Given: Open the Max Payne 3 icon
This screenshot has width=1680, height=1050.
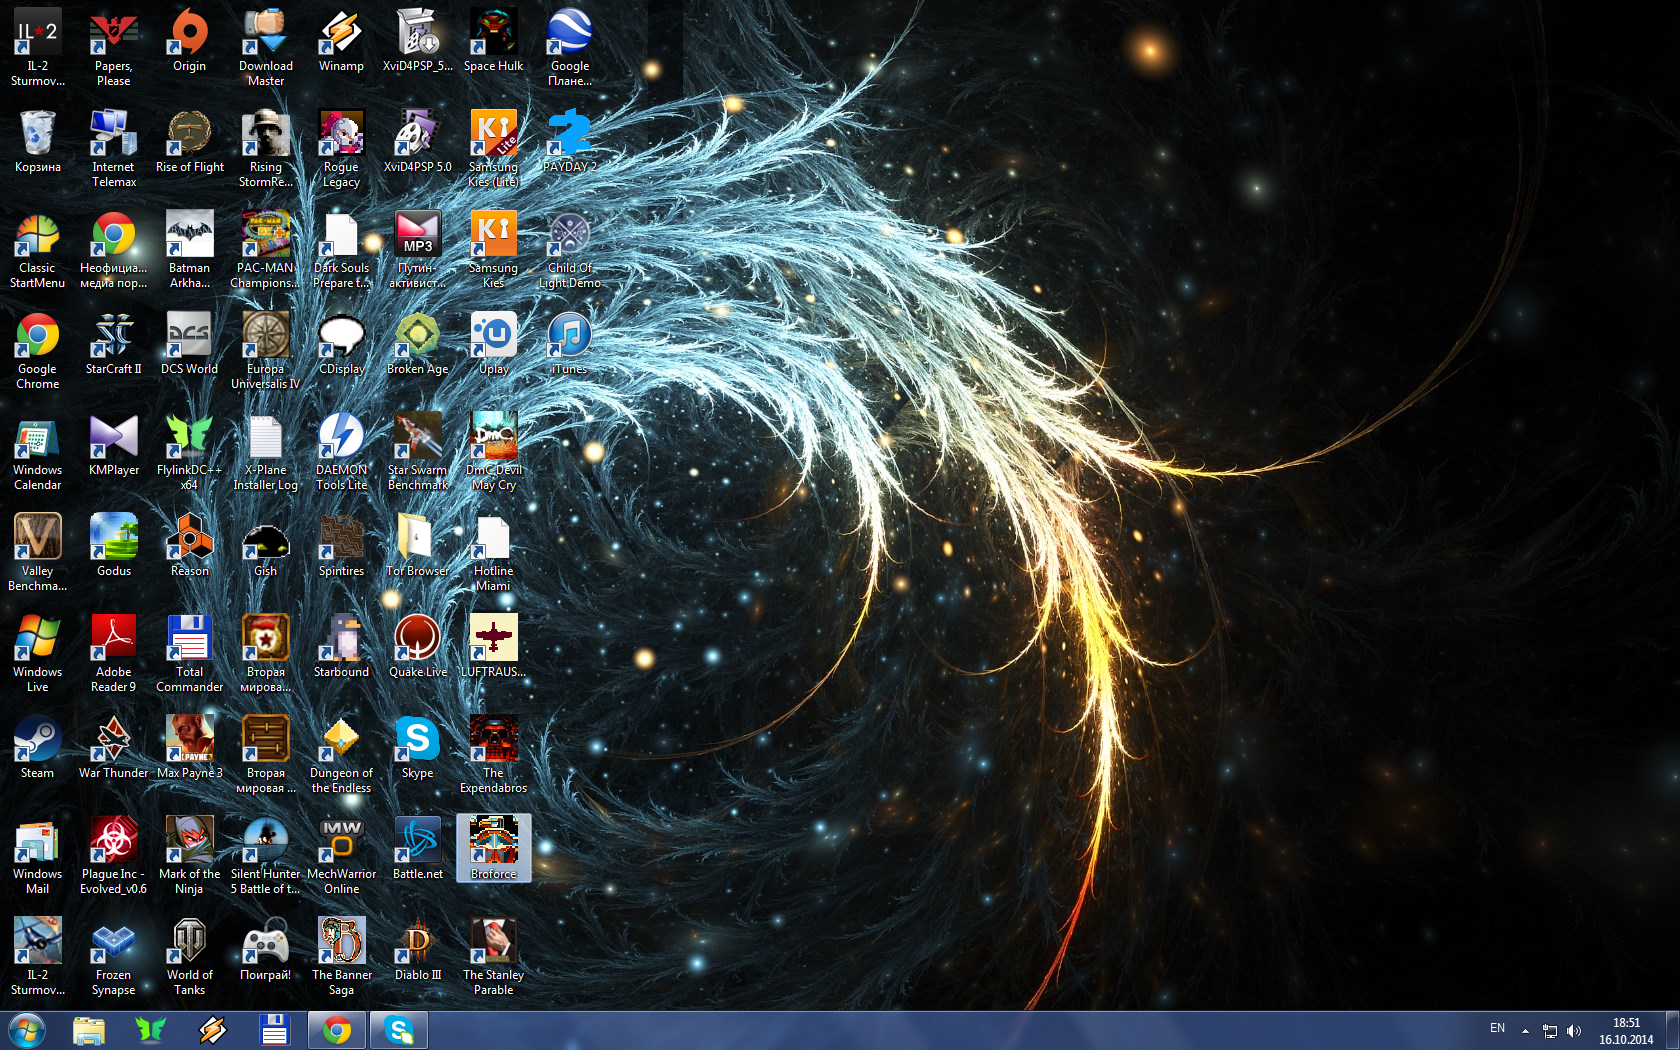Looking at the screenshot, I should [189, 748].
